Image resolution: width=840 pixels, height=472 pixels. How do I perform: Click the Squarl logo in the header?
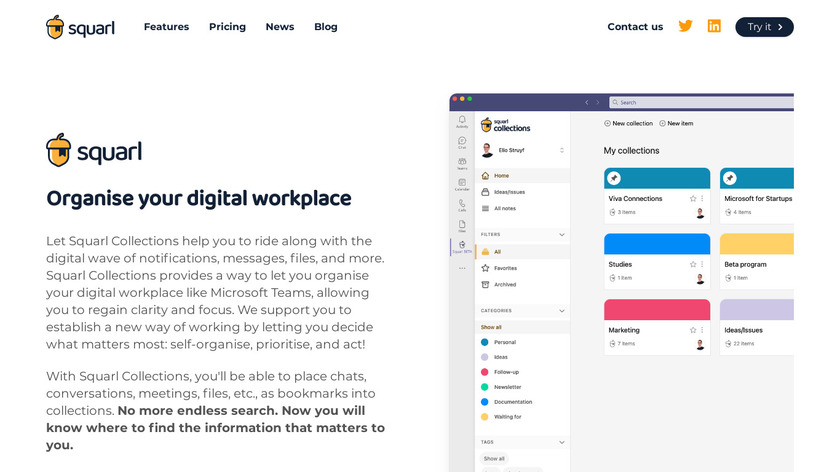80,27
